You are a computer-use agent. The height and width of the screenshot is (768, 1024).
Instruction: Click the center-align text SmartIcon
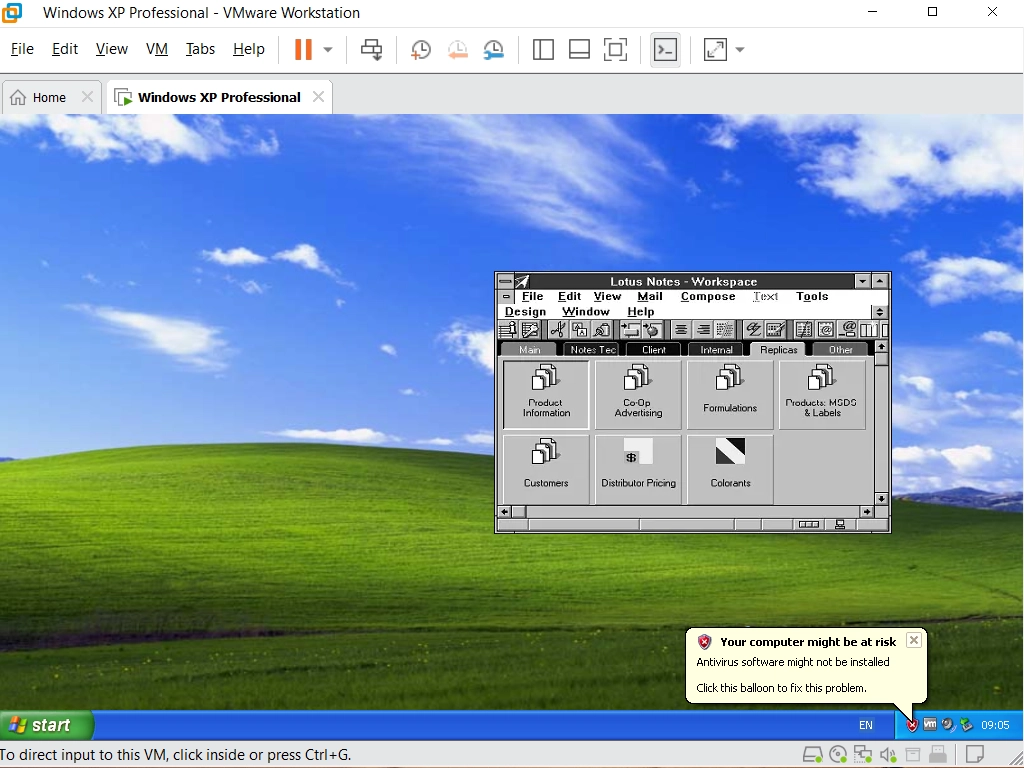[680, 330]
